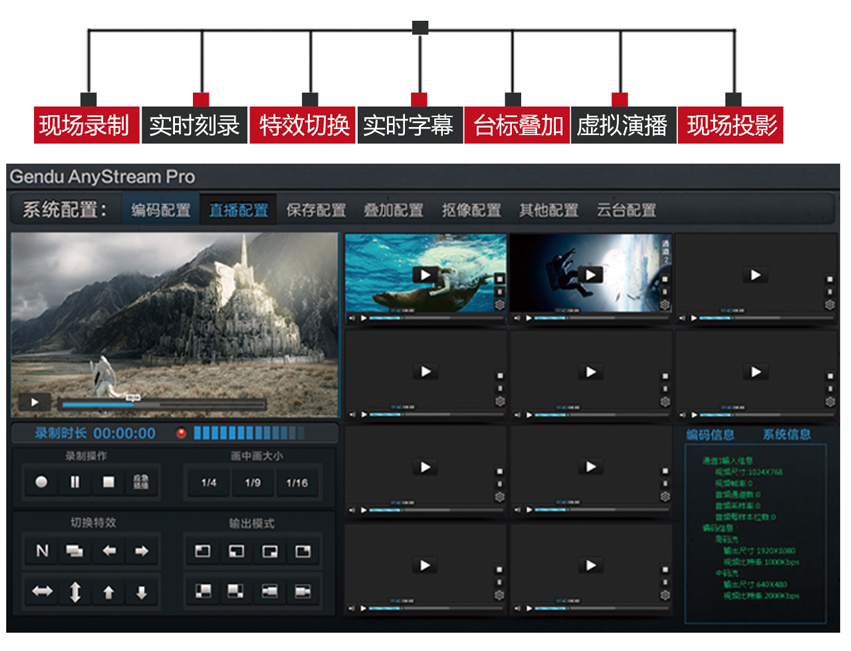The image size is (851, 651).
Task: Click the small play control under the seal video
Action: (364, 318)
